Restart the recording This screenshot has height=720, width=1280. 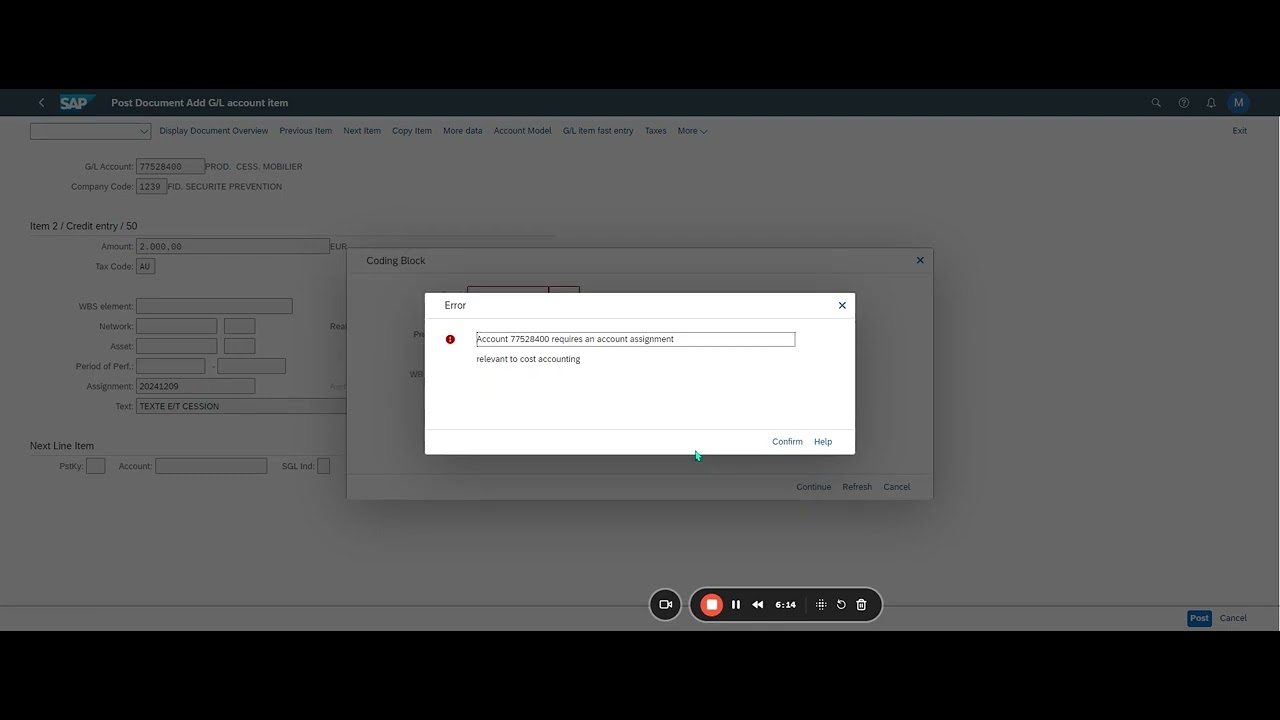click(841, 604)
